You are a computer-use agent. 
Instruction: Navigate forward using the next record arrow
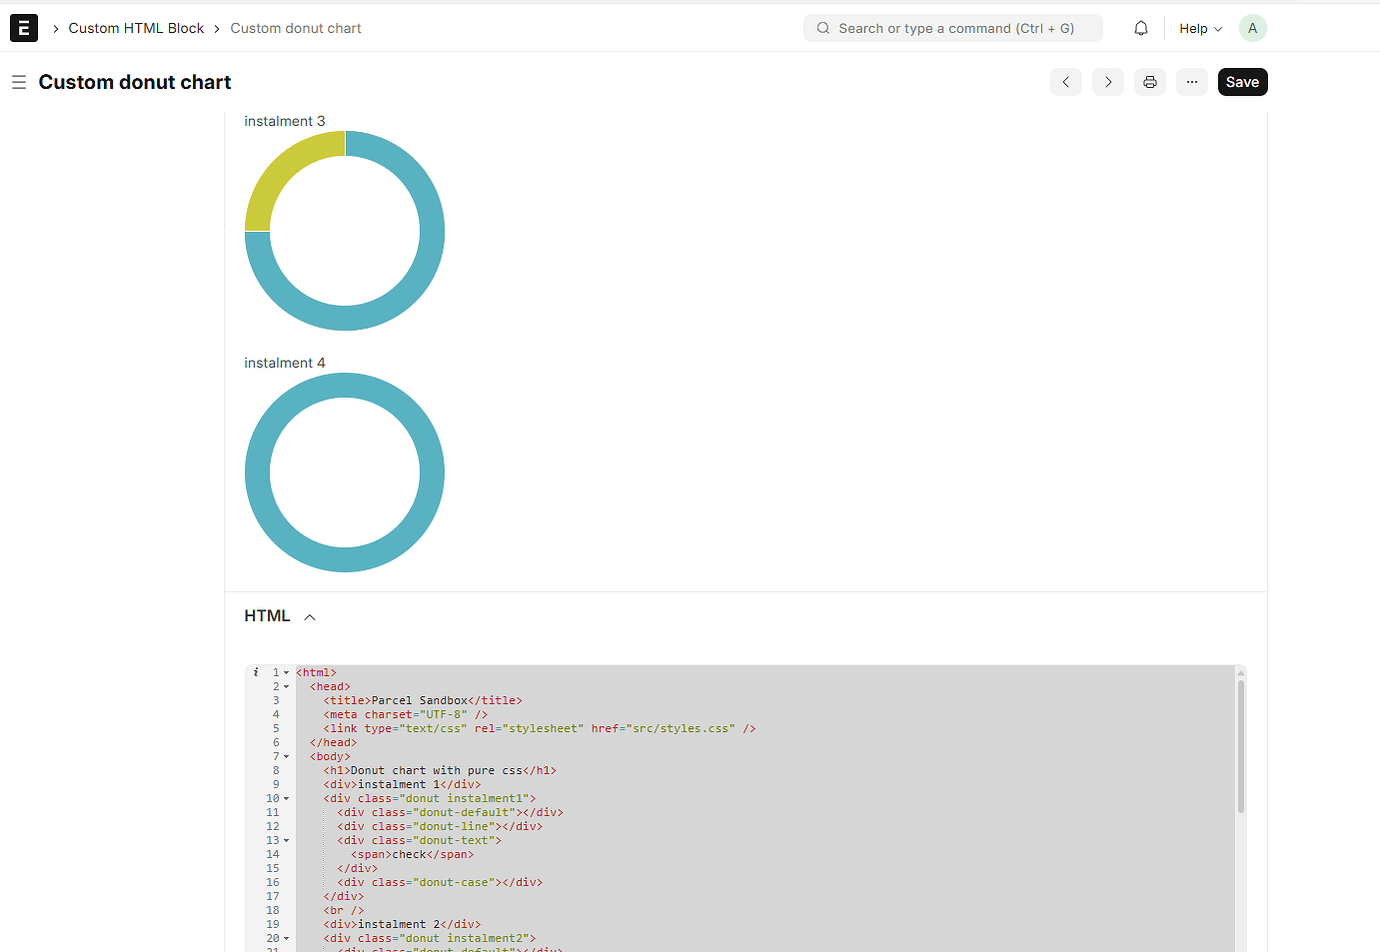coord(1107,81)
